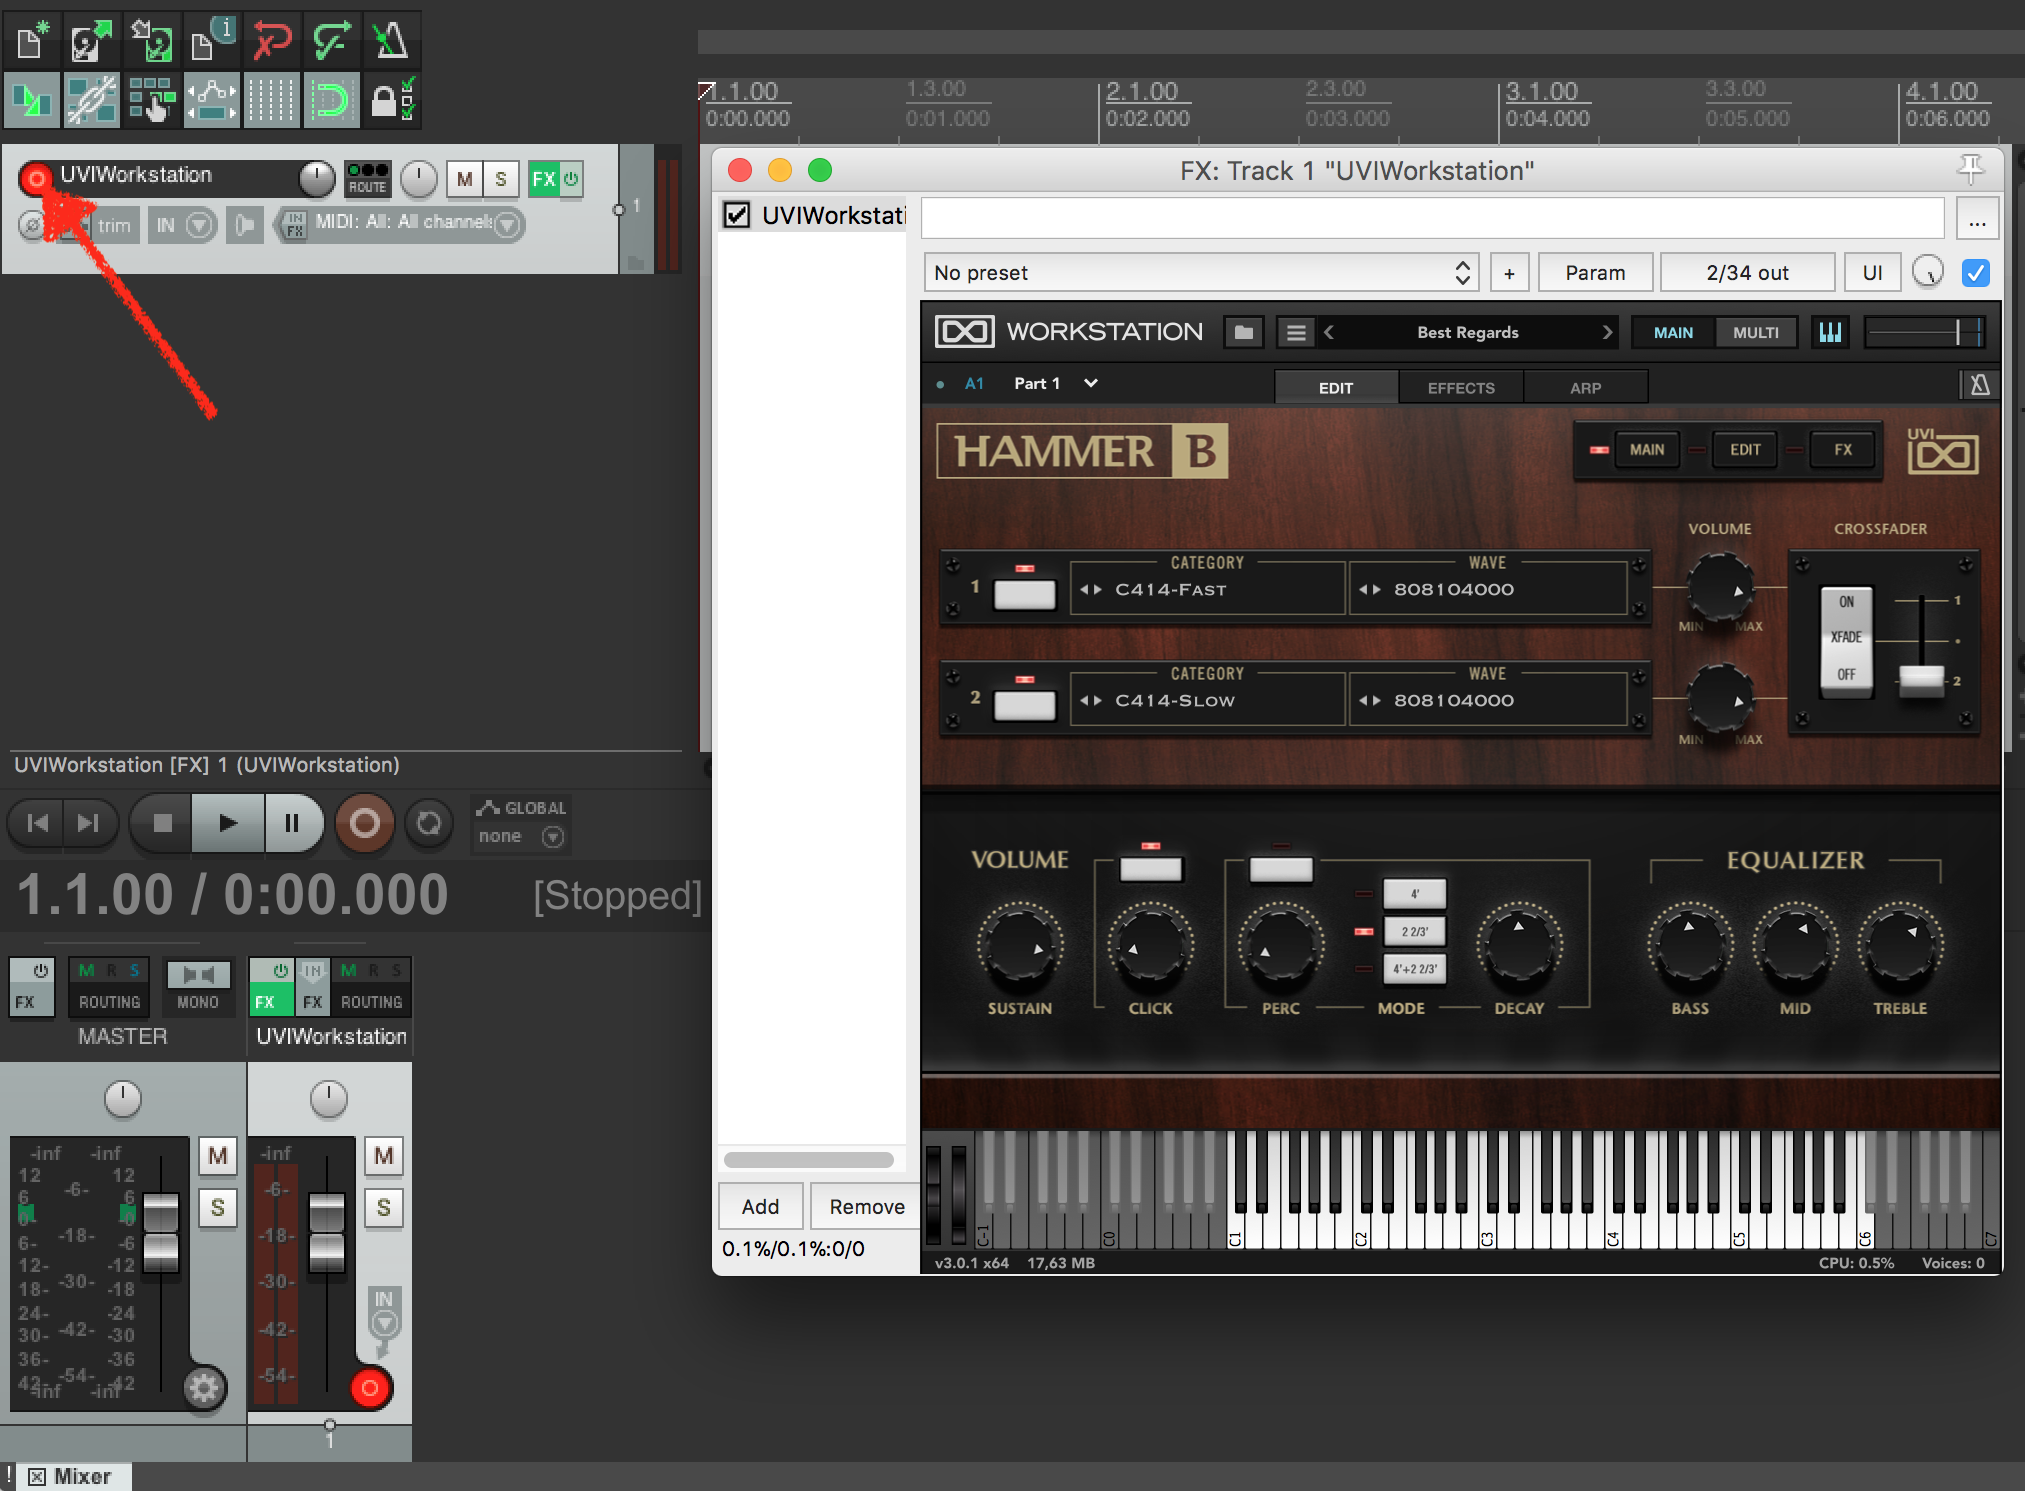Toggle the keyboard display icon
Viewport: 2025px width, 1491px height.
(1830, 332)
